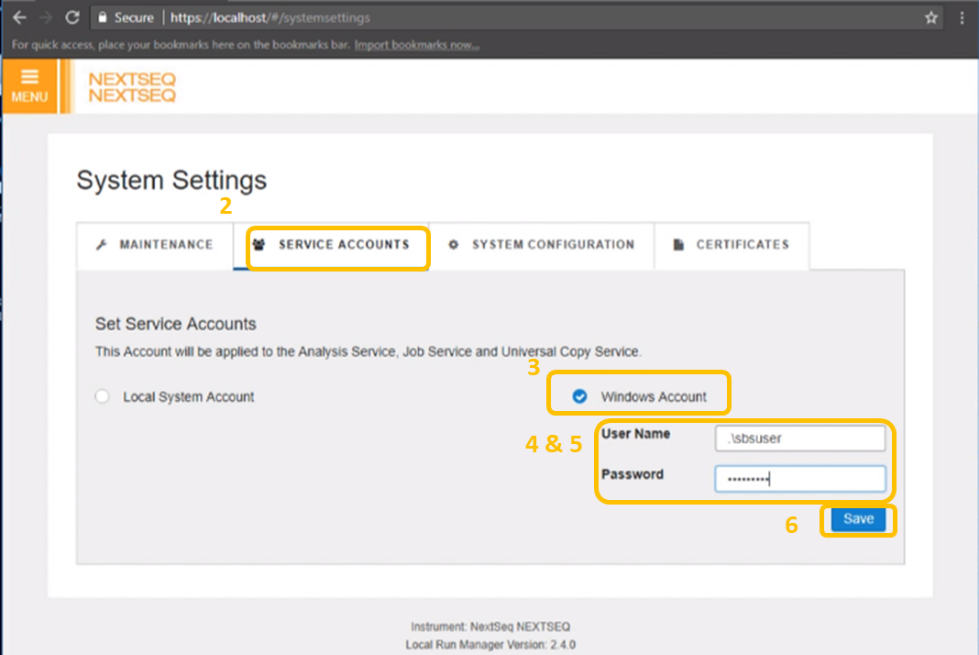Bookmark page using the star icon
This screenshot has width=979, height=655.
coord(931,18)
